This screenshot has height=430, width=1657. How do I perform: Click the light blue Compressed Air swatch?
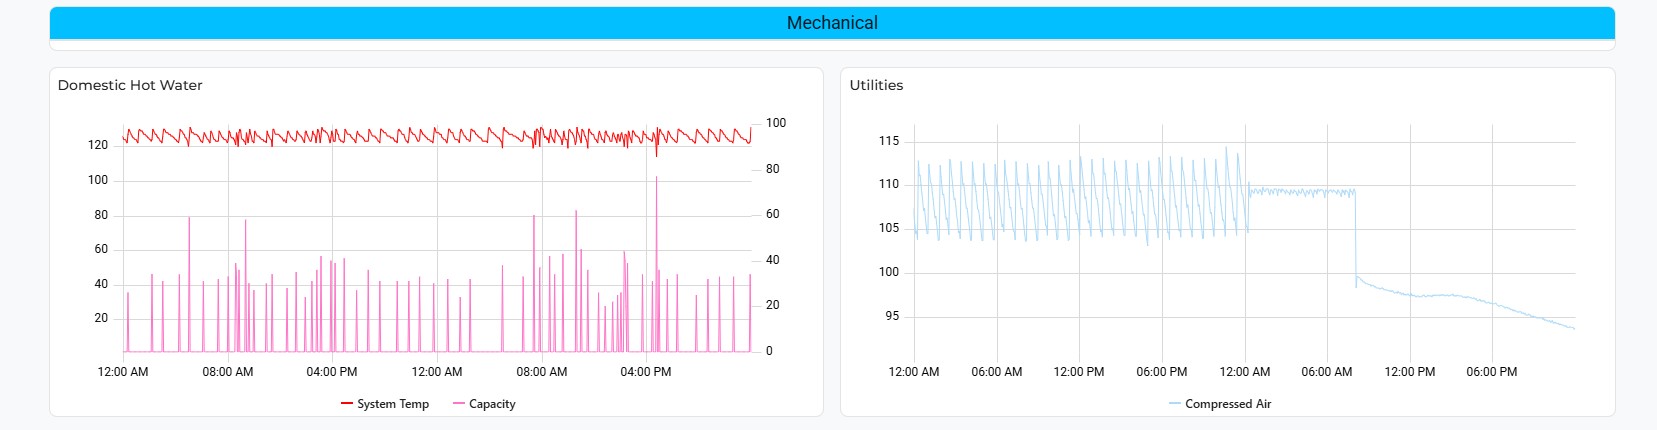(x=1175, y=404)
